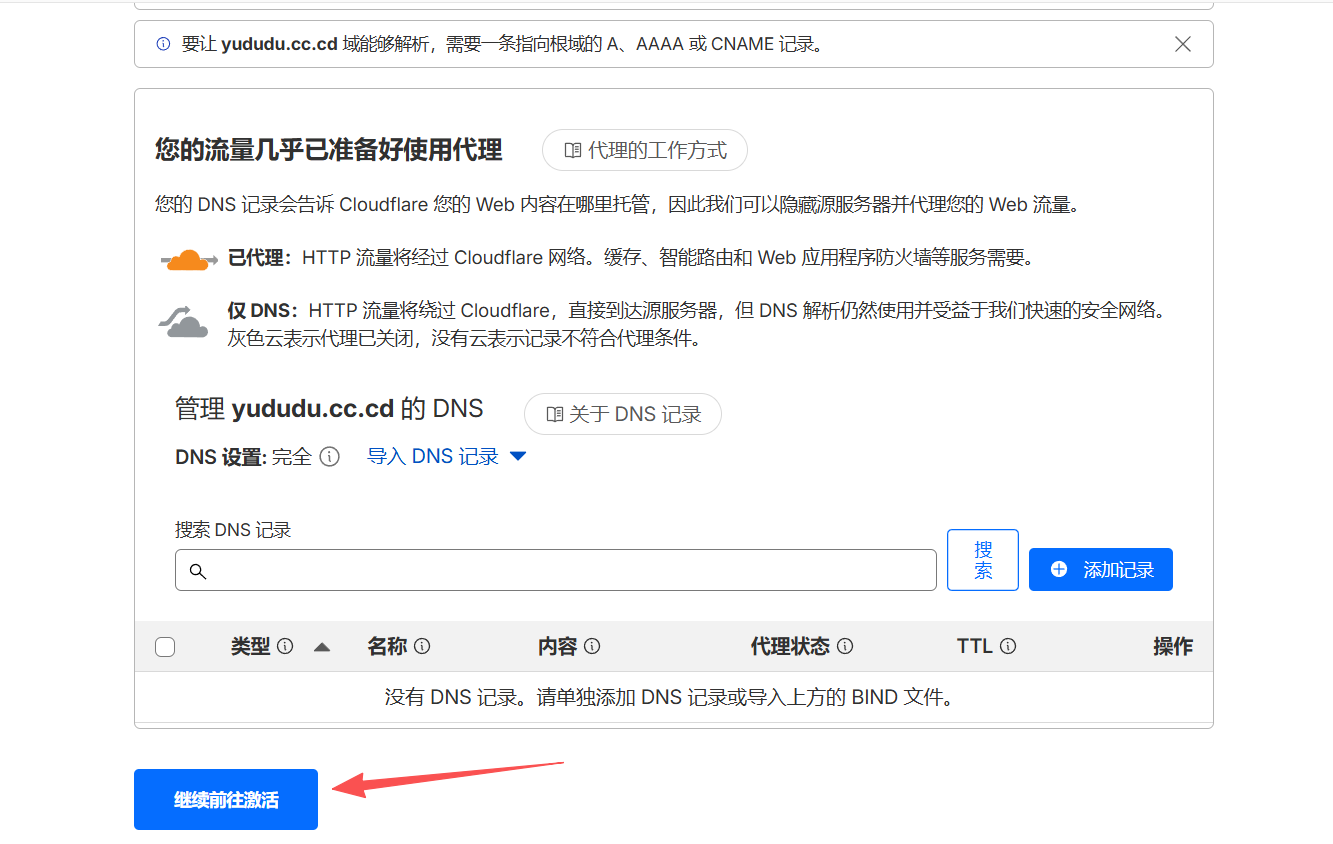The width and height of the screenshot is (1333, 844).
Task: Click the 管理 yududu.cc.cd 的 DNS heading
Action: coord(329,409)
